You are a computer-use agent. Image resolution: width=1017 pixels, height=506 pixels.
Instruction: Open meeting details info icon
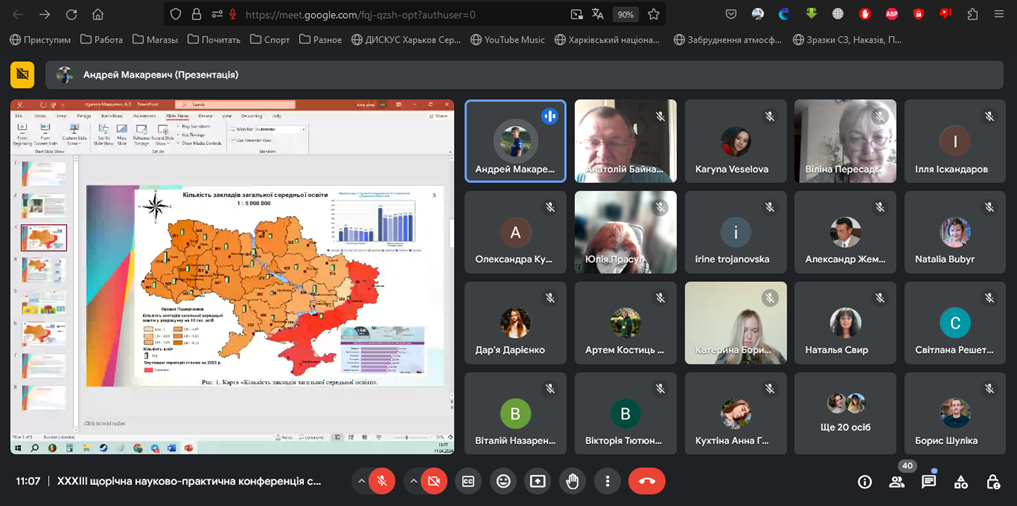point(864,481)
